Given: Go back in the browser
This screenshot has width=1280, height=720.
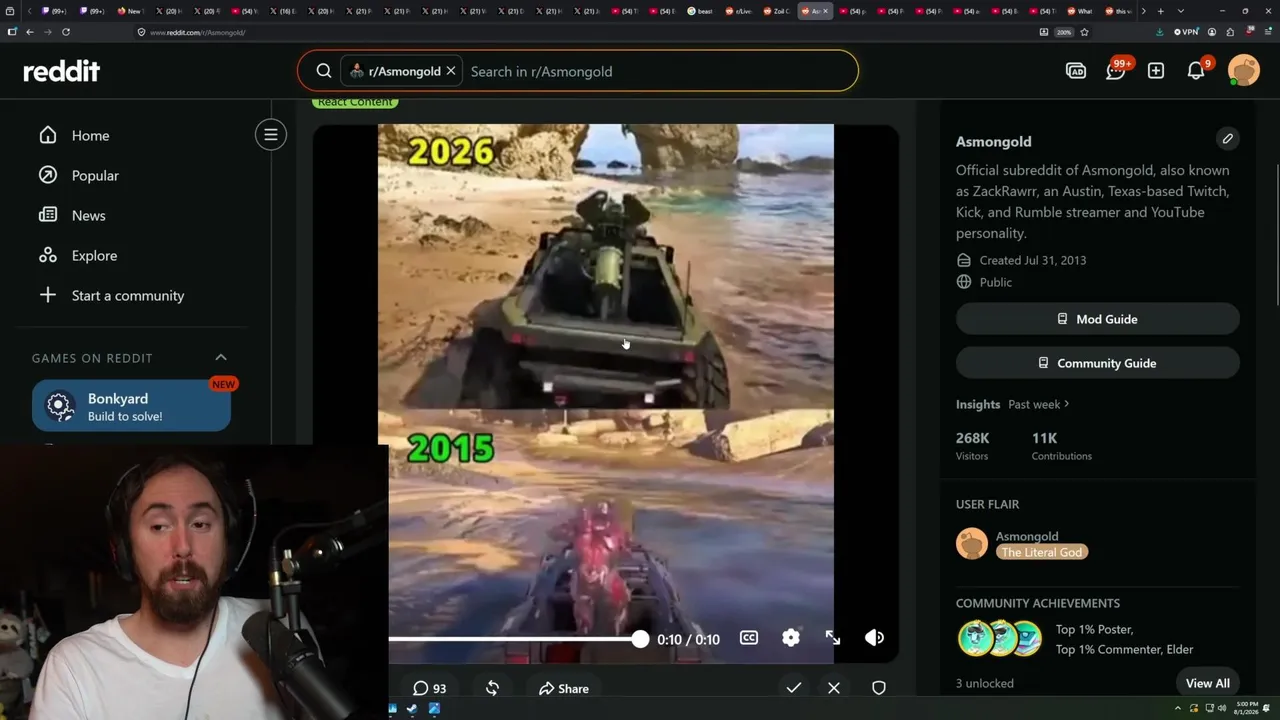Looking at the screenshot, I should (30, 32).
